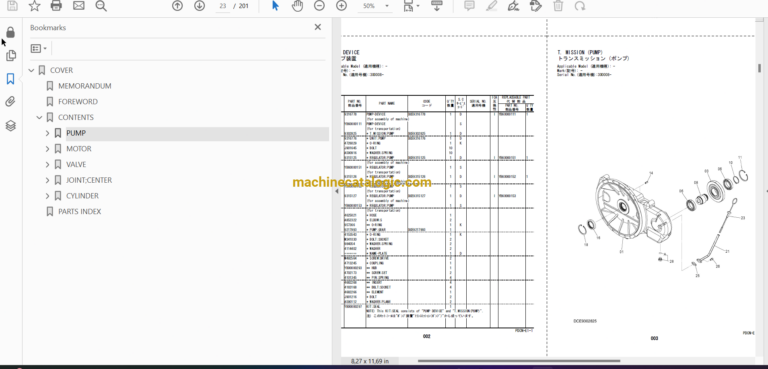Expand the JOINT;CENTER bookmark
The height and width of the screenshot is (369, 768).
48,180
